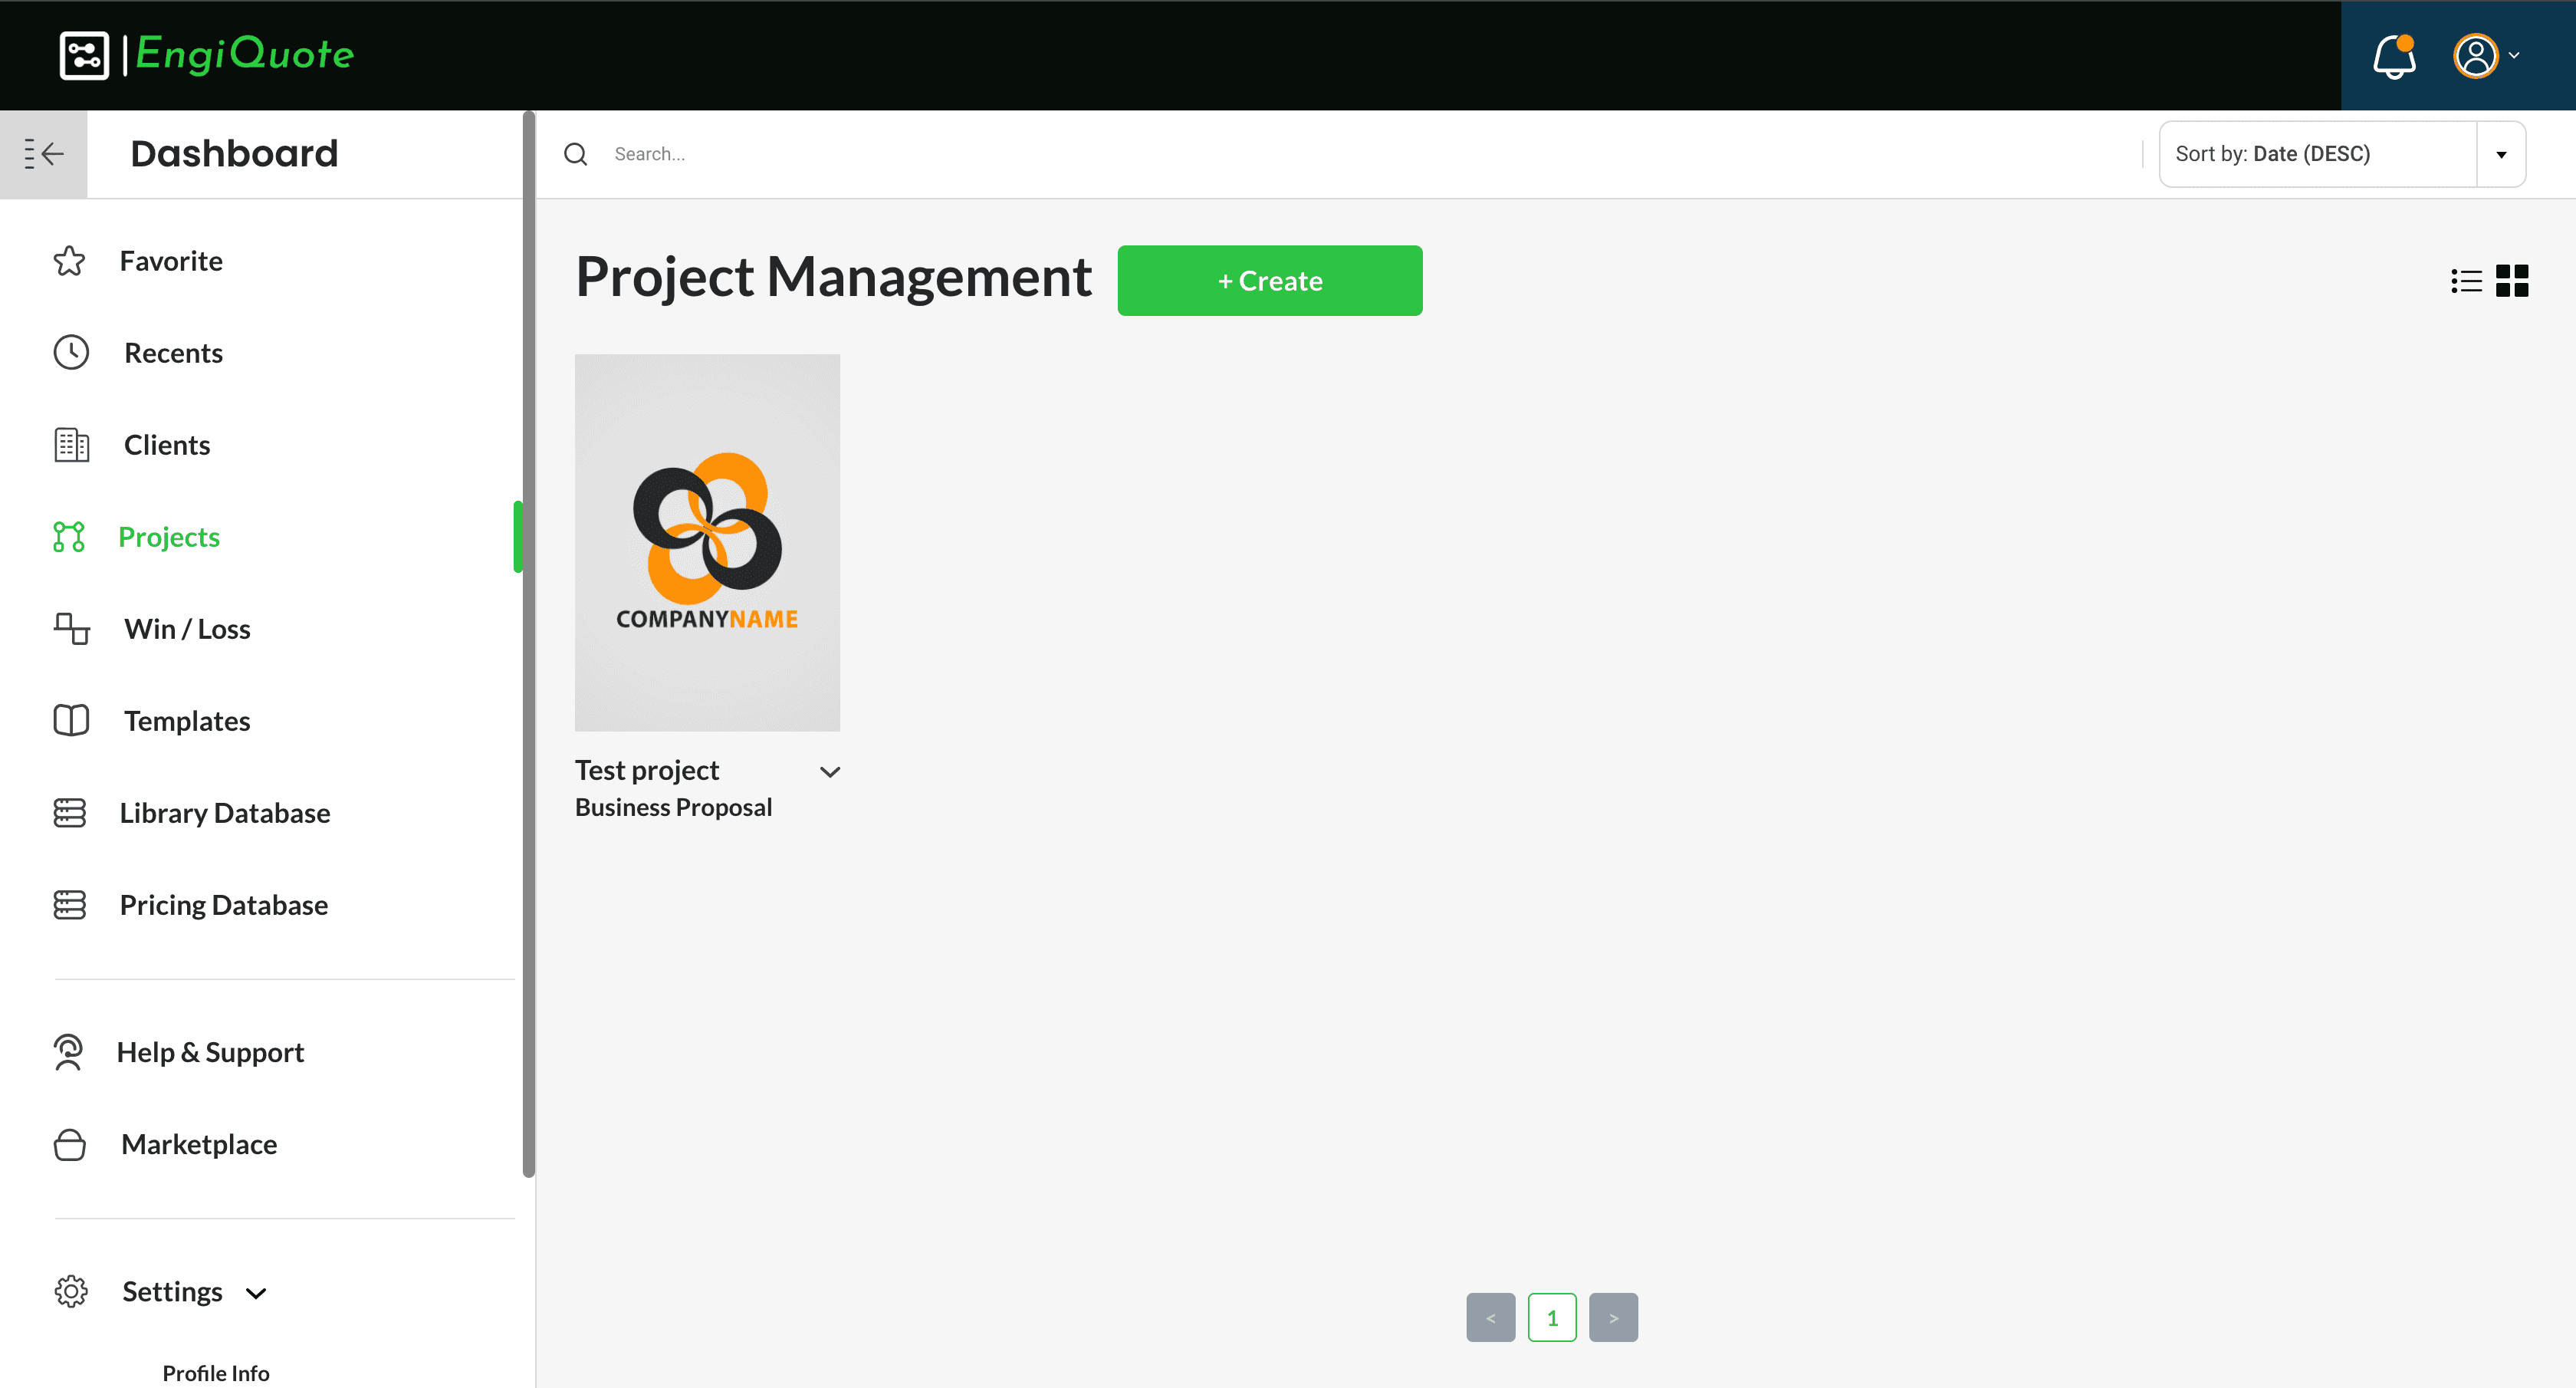The width and height of the screenshot is (2576, 1388).
Task: Click the Marketplace basket icon
Action: click(70, 1144)
